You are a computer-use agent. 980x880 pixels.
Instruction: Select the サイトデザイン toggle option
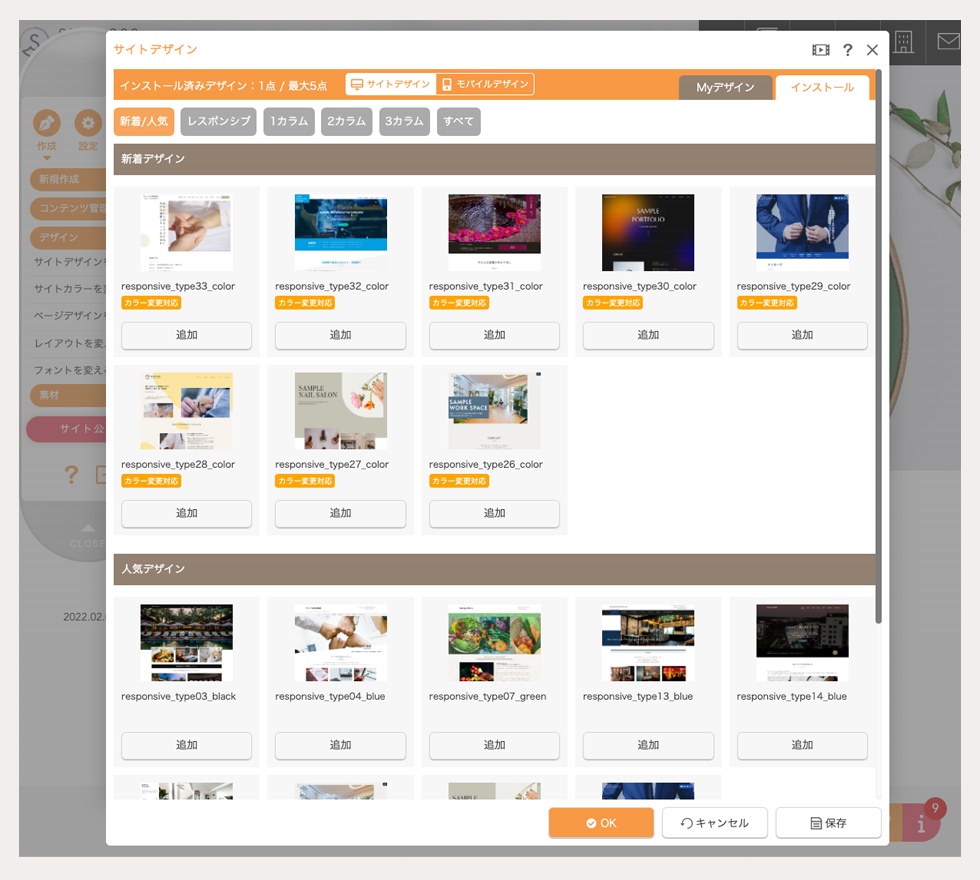click(x=391, y=84)
